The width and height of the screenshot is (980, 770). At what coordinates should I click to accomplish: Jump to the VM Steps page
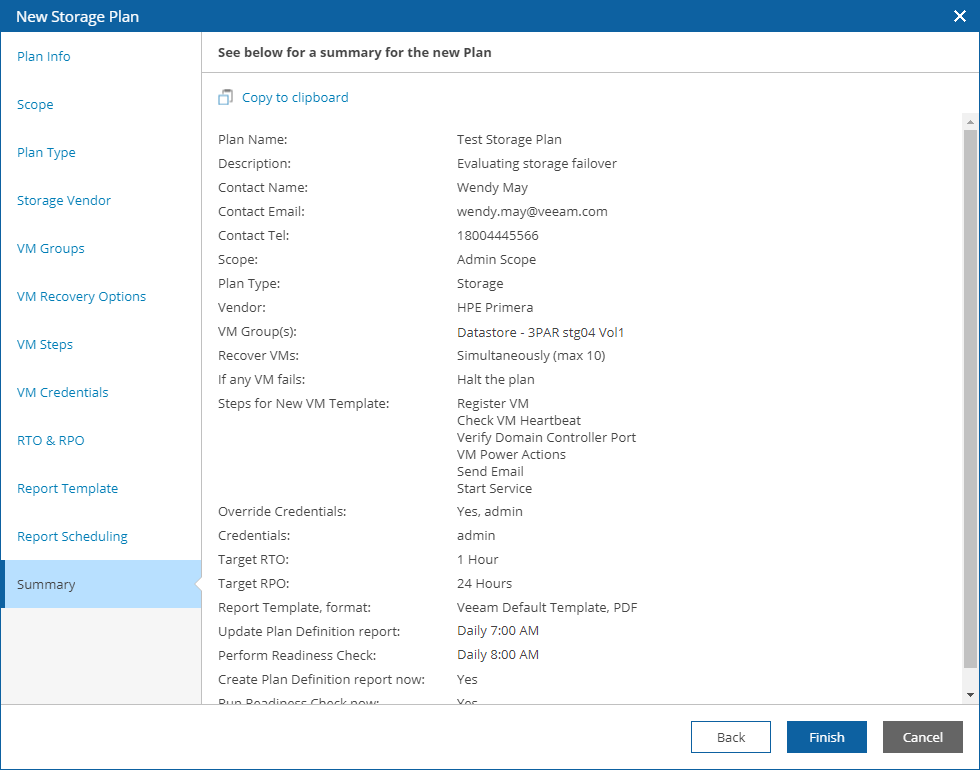tap(45, 345)
